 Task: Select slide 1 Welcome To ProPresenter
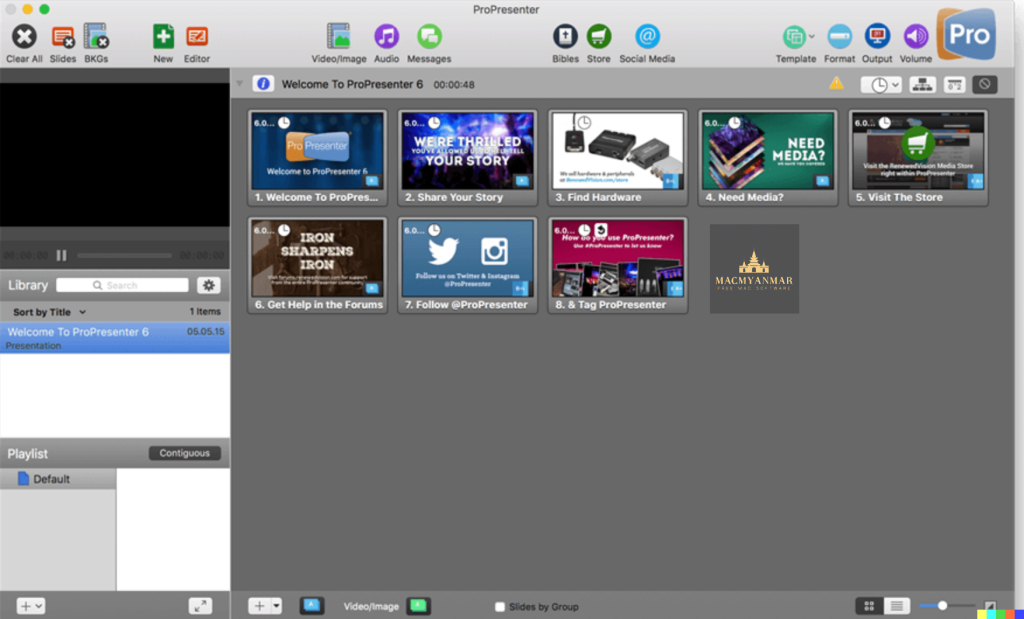click(x=317, y=158)
